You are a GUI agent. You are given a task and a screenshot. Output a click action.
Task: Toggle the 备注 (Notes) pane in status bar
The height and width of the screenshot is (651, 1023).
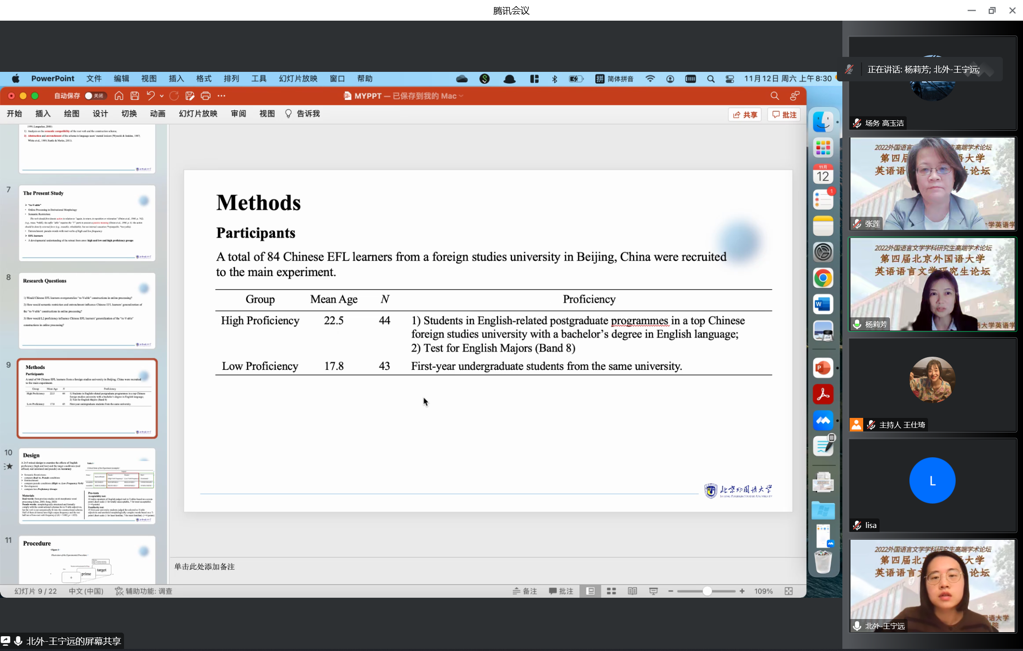[x=525, y=591]
